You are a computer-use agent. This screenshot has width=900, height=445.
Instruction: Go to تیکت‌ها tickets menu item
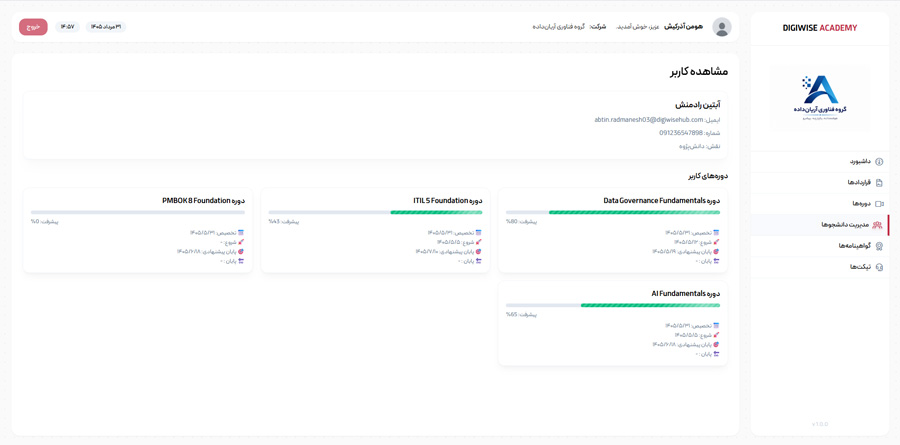(x=819, y=267)
